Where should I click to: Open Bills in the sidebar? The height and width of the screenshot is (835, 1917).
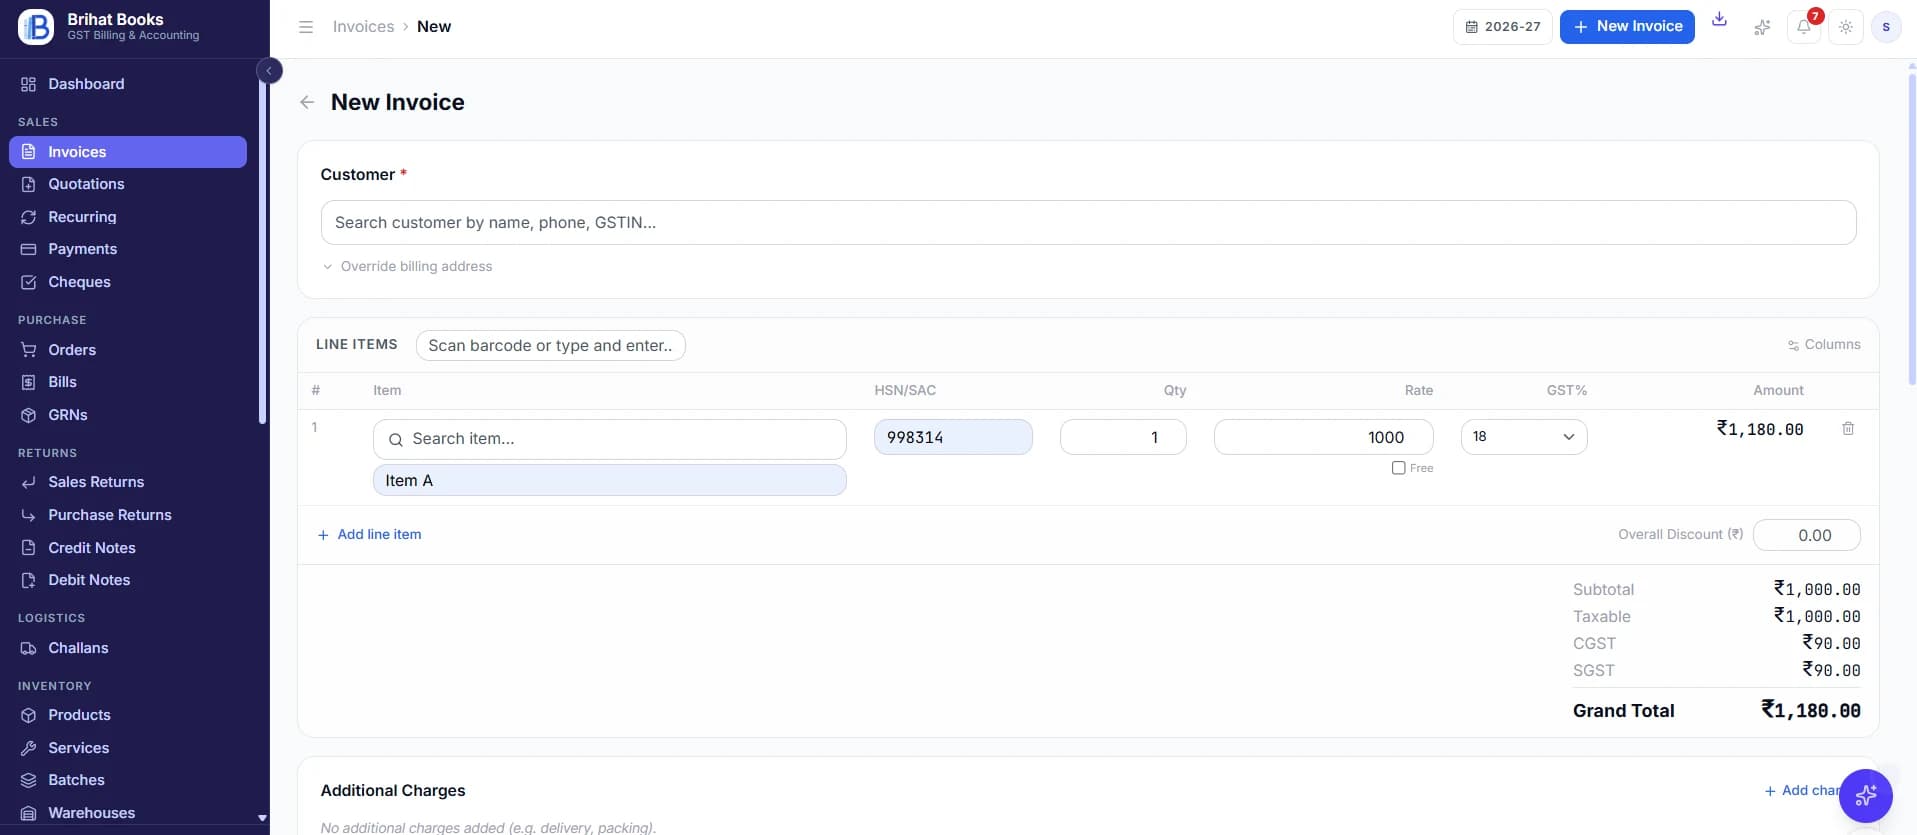[128, 382]
